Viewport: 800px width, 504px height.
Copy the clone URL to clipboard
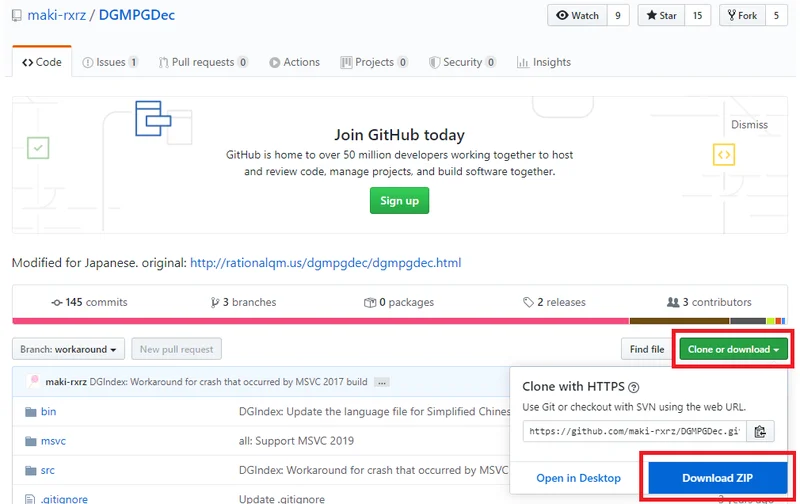[x=761, y=432]
